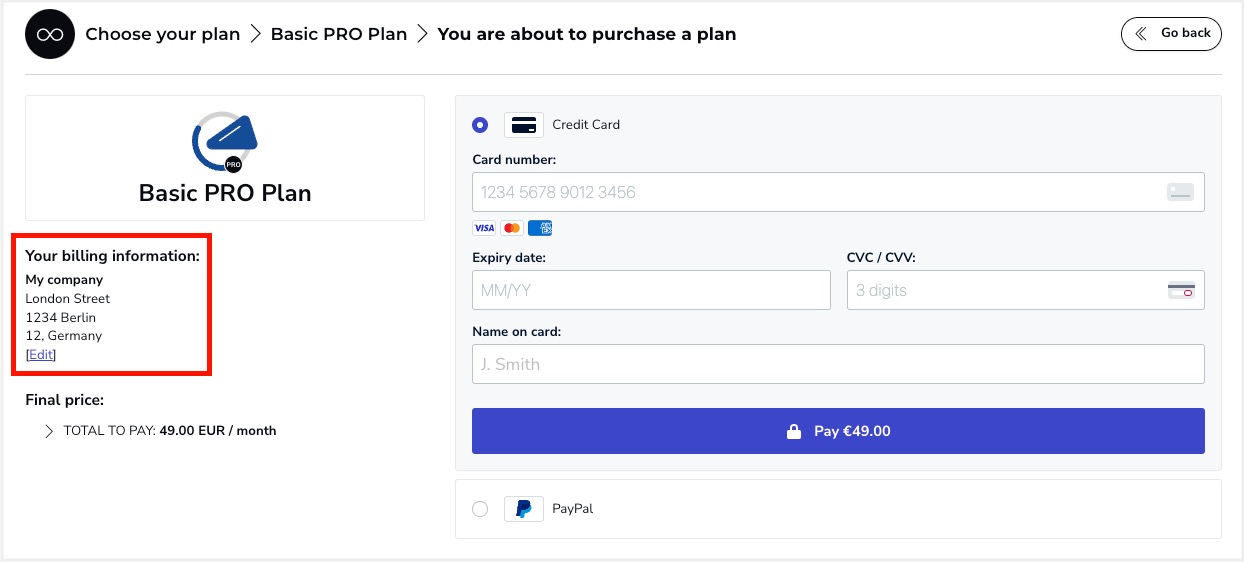Image resolution: width=1244 pixels, height=562 pixels.
Task: Click the PayPal logo icon
Action: click(524, 509)
